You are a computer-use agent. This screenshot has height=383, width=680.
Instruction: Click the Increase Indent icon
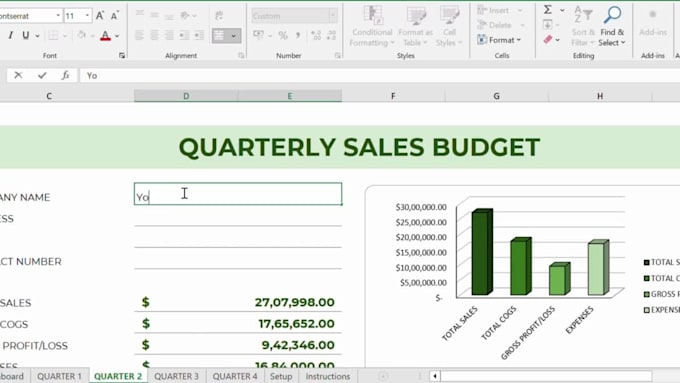point(199,35)
